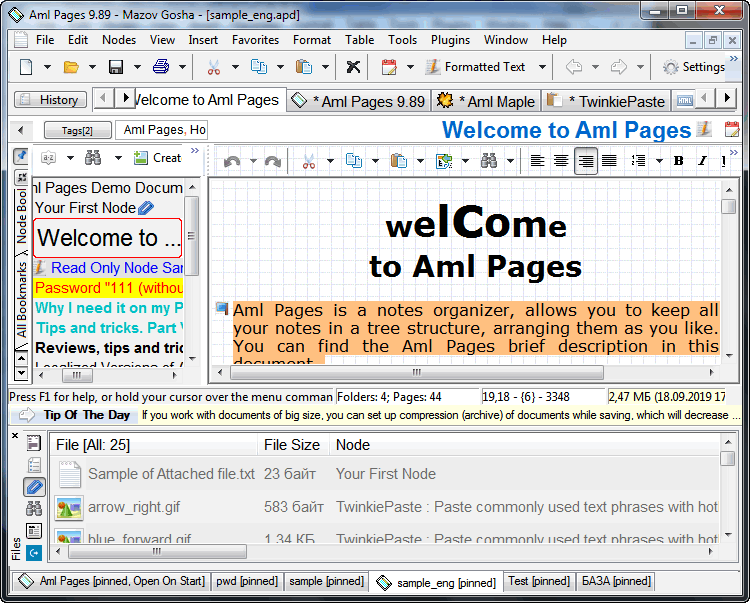Image resolution: width=750 pixels, height=603 pixels.
Task: Click the Tip Of The Day label
Action: pyautogui.click(x=87, y=415)
